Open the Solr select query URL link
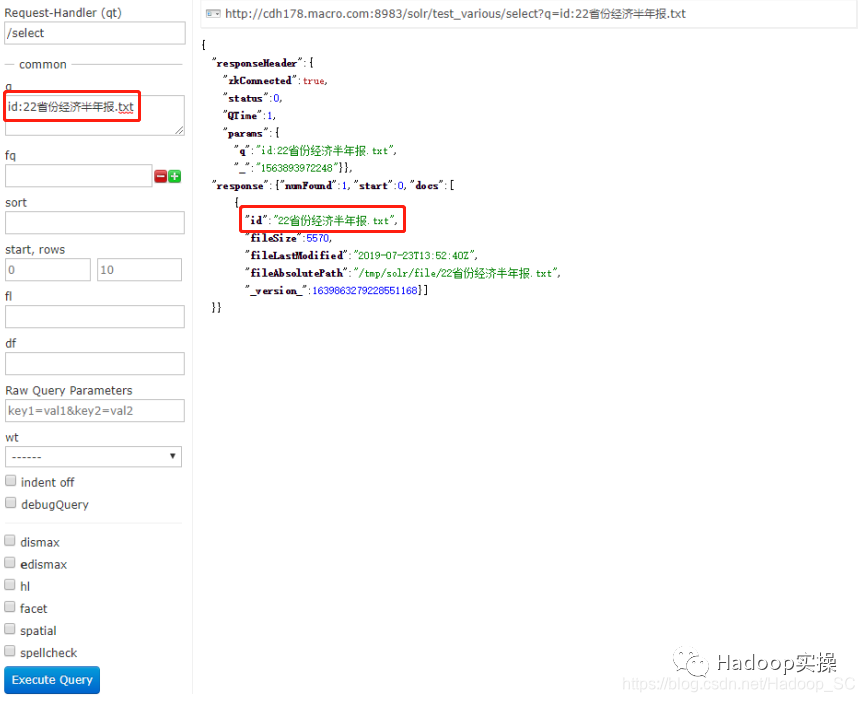The width and height of the screenshot is (864, 702). pyautogui.click(x=455, y=14)
